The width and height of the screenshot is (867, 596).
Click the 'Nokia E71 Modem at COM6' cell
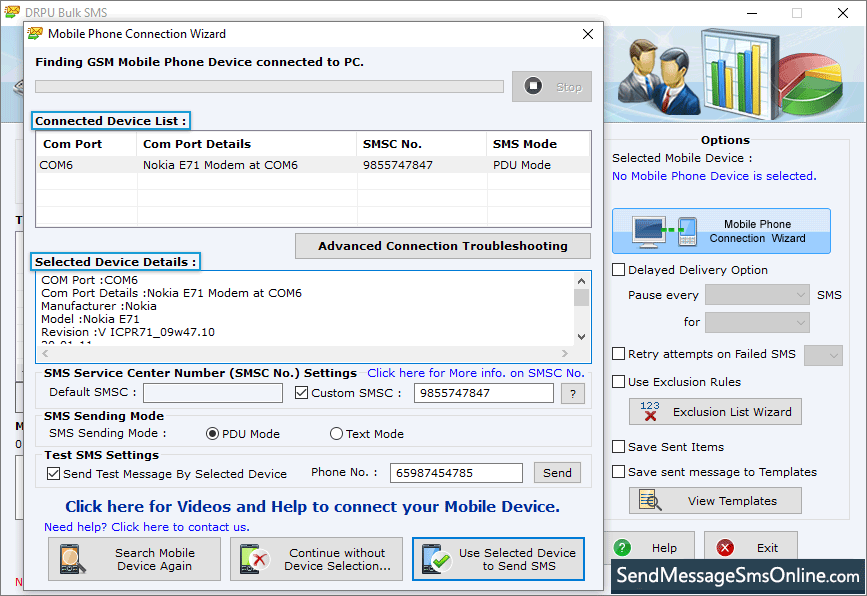pos(220,165)
